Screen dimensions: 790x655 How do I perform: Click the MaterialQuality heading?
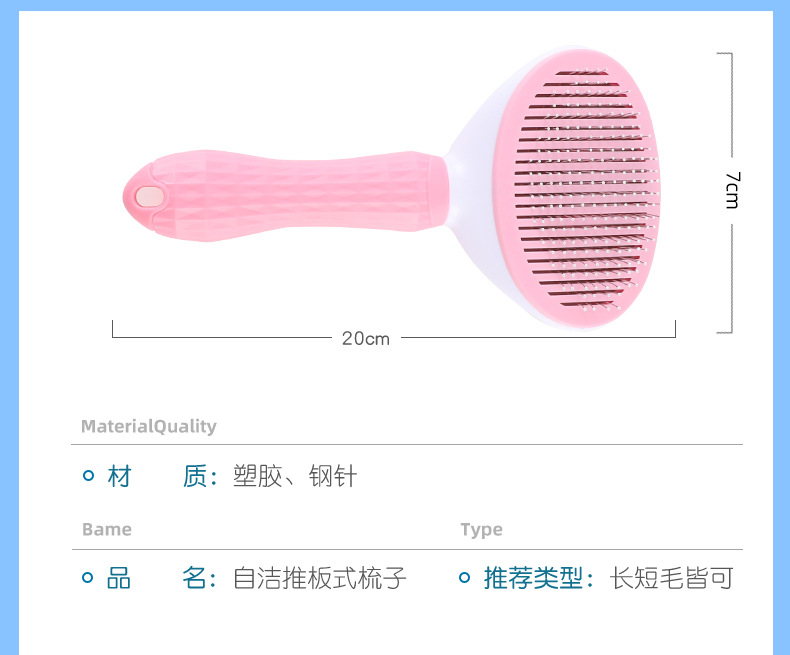(x=149, y=426)
